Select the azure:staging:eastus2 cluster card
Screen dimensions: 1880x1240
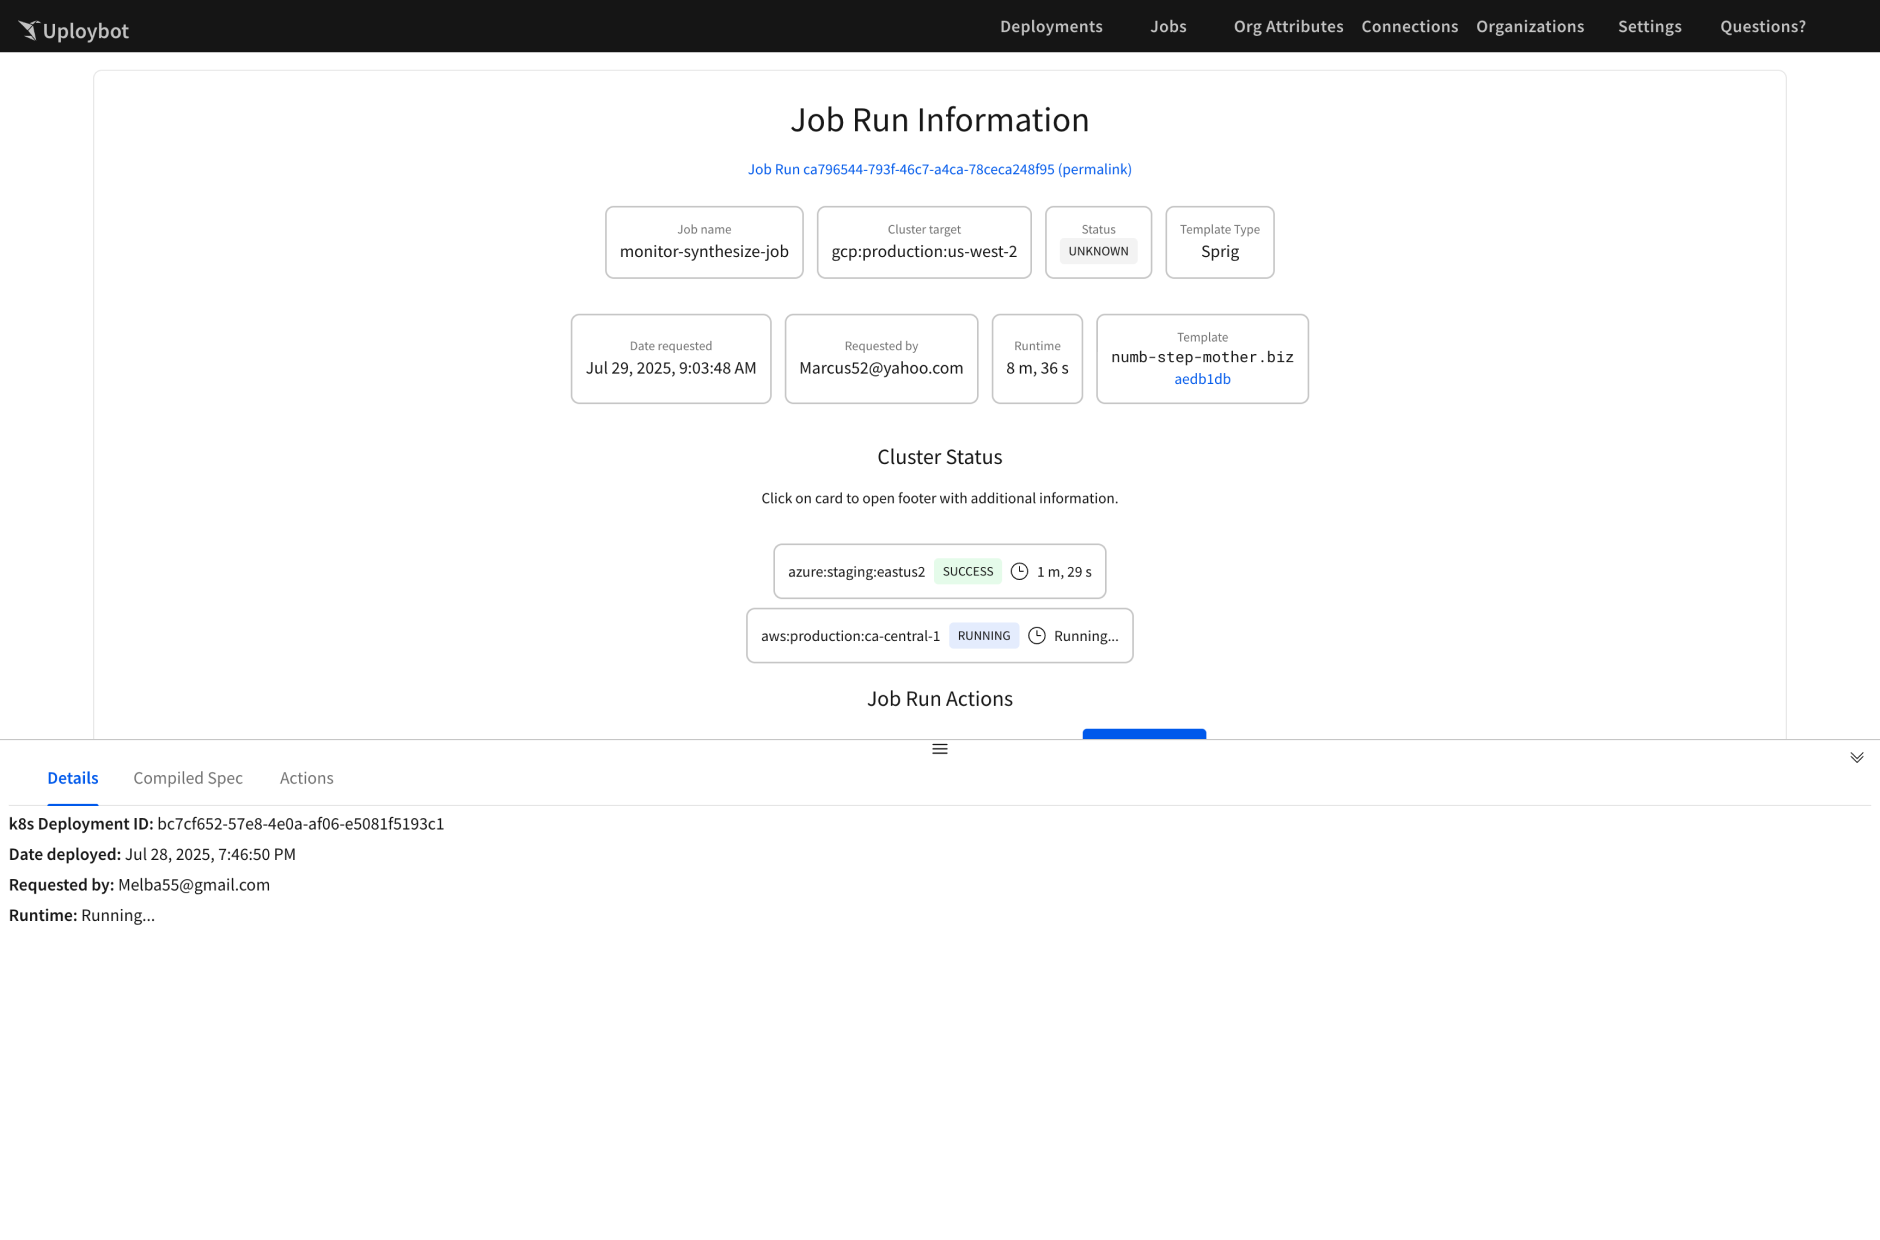(856, 571)
